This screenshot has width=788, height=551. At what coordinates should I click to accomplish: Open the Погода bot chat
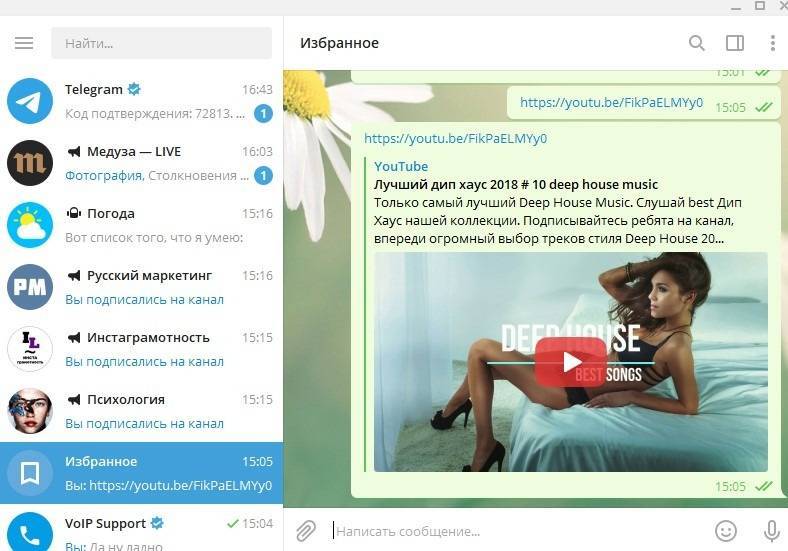point(141,225)
